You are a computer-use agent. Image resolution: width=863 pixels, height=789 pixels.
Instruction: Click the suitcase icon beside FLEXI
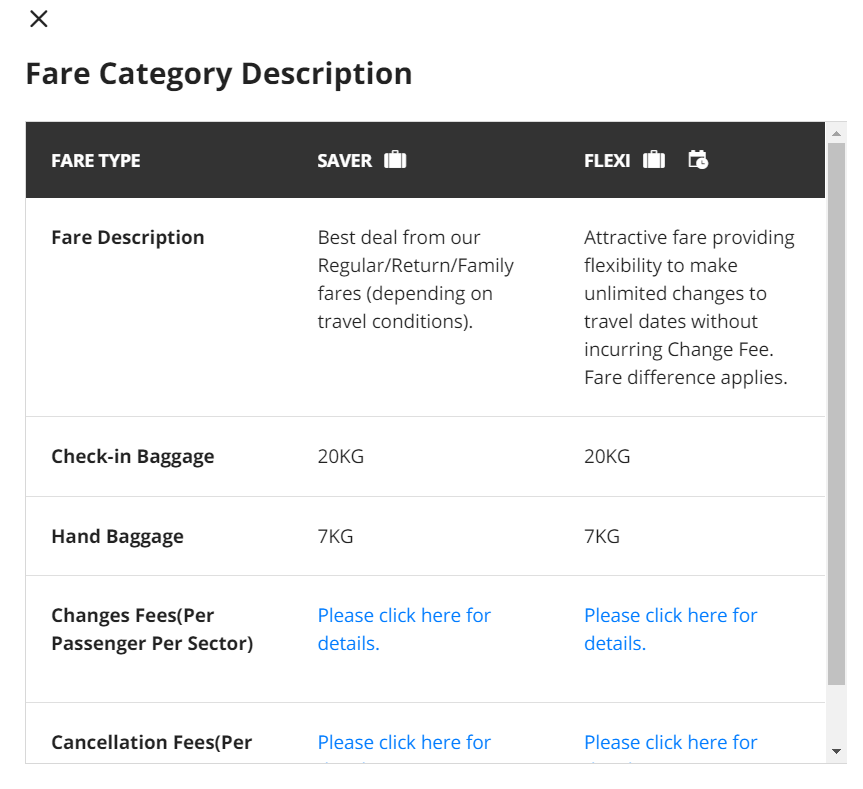[654, 160]
